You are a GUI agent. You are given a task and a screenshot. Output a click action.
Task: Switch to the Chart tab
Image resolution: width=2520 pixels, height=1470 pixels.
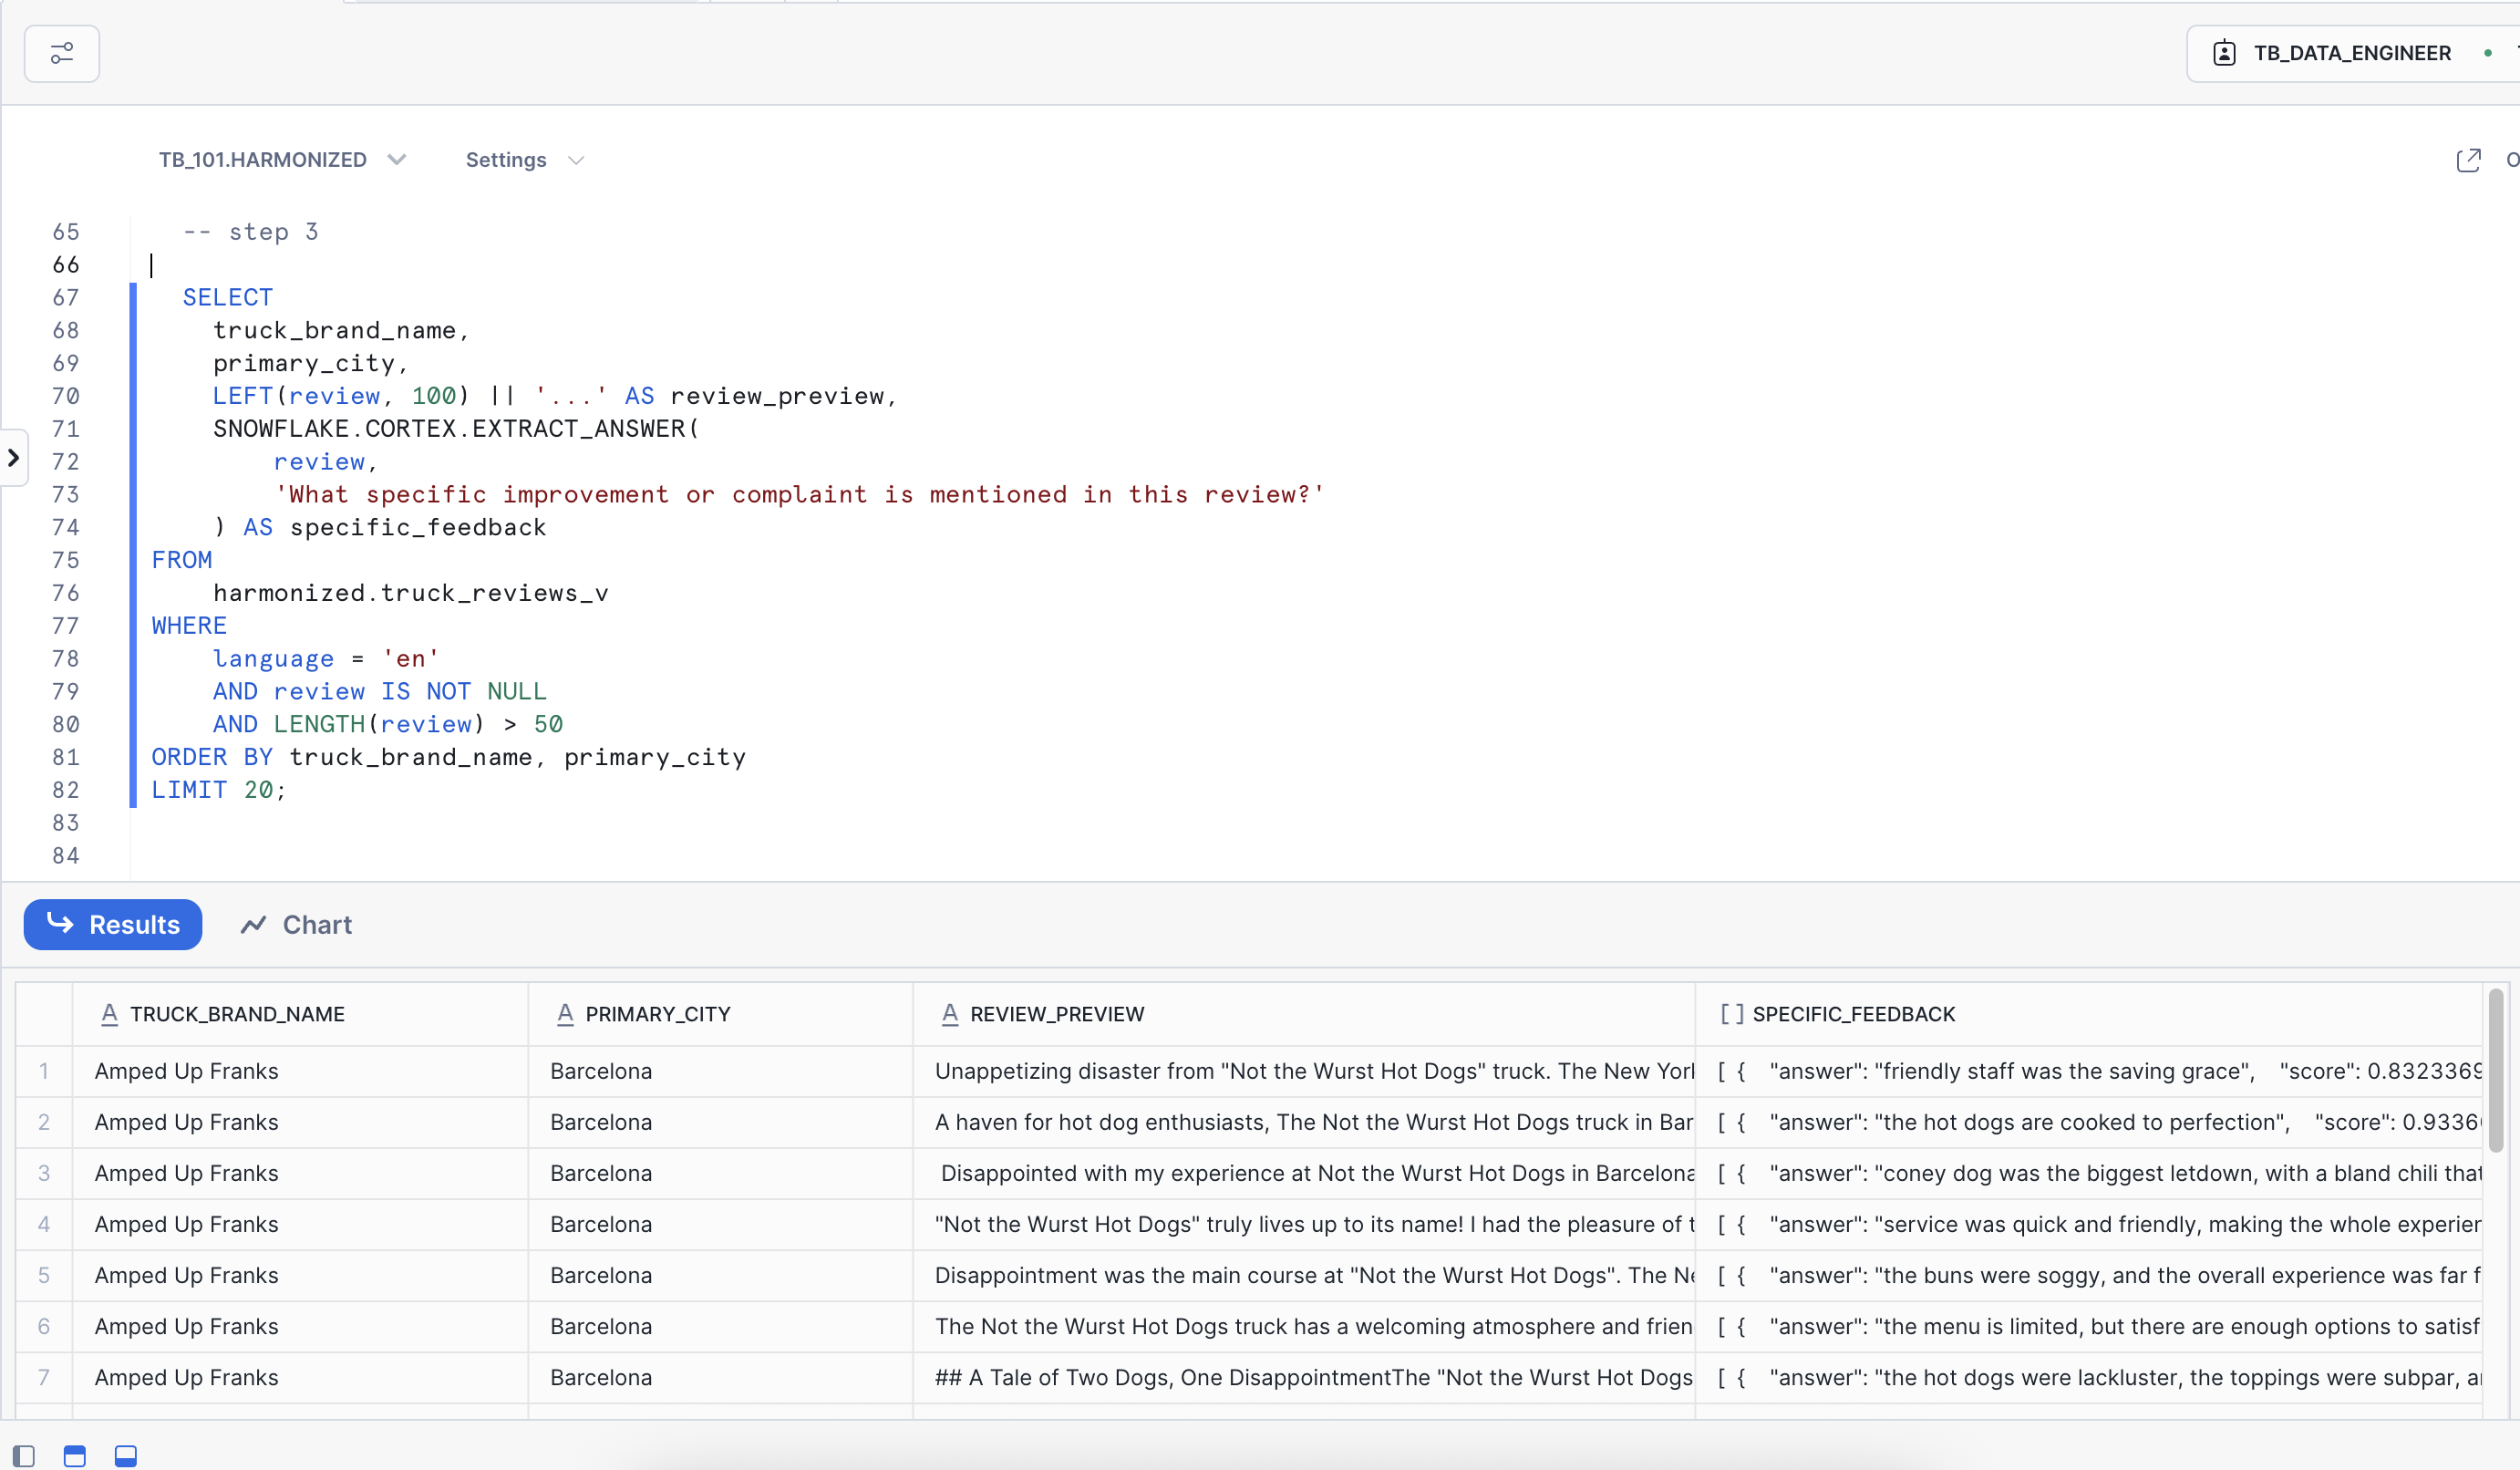316,924
